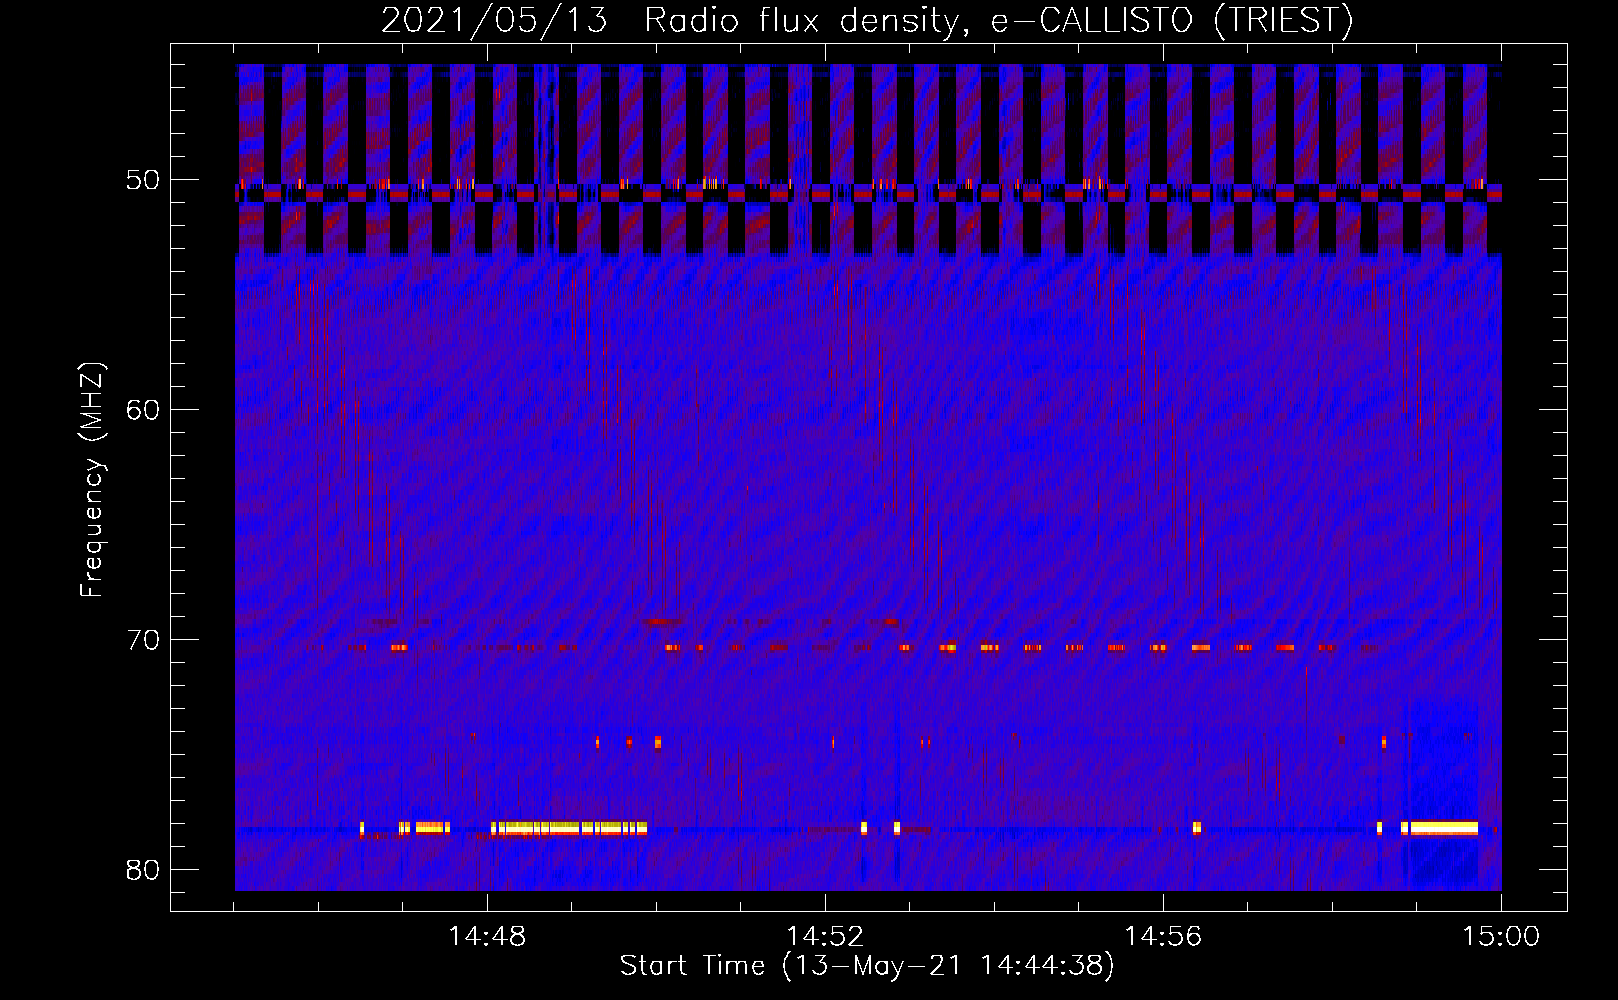Click the 60 frequency tick label
The width and height of the screenshot is (1618, 1000).
coord(143,410)
